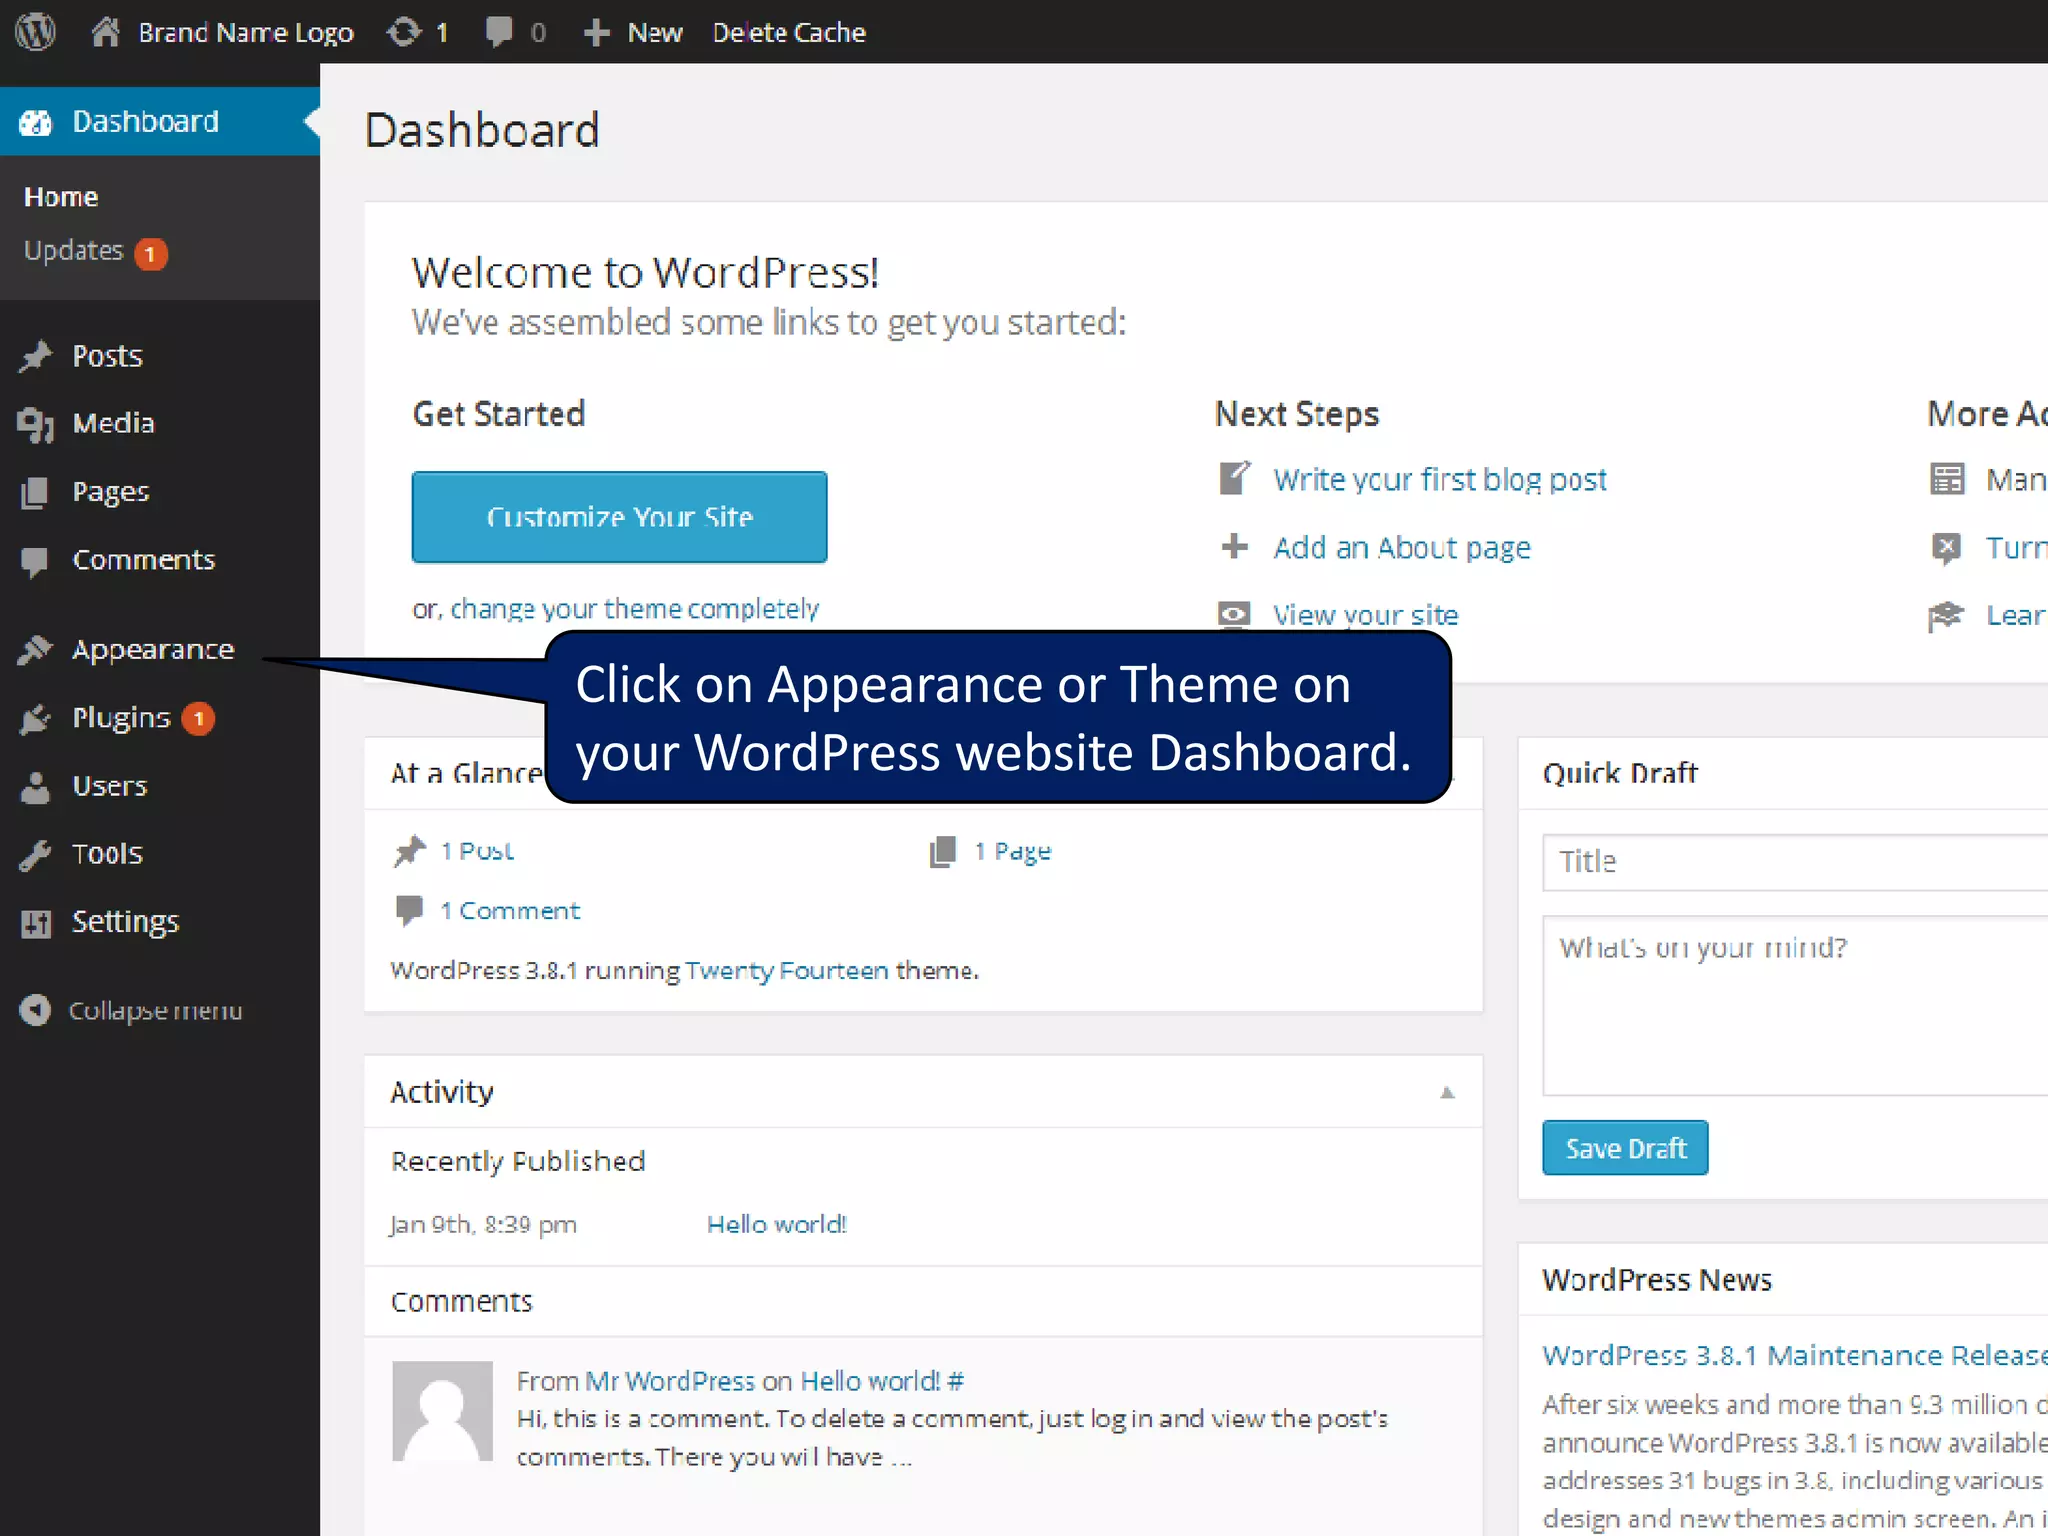
Task: Click the edit icon beside Write your first blog post
Action: (1235, 478)
